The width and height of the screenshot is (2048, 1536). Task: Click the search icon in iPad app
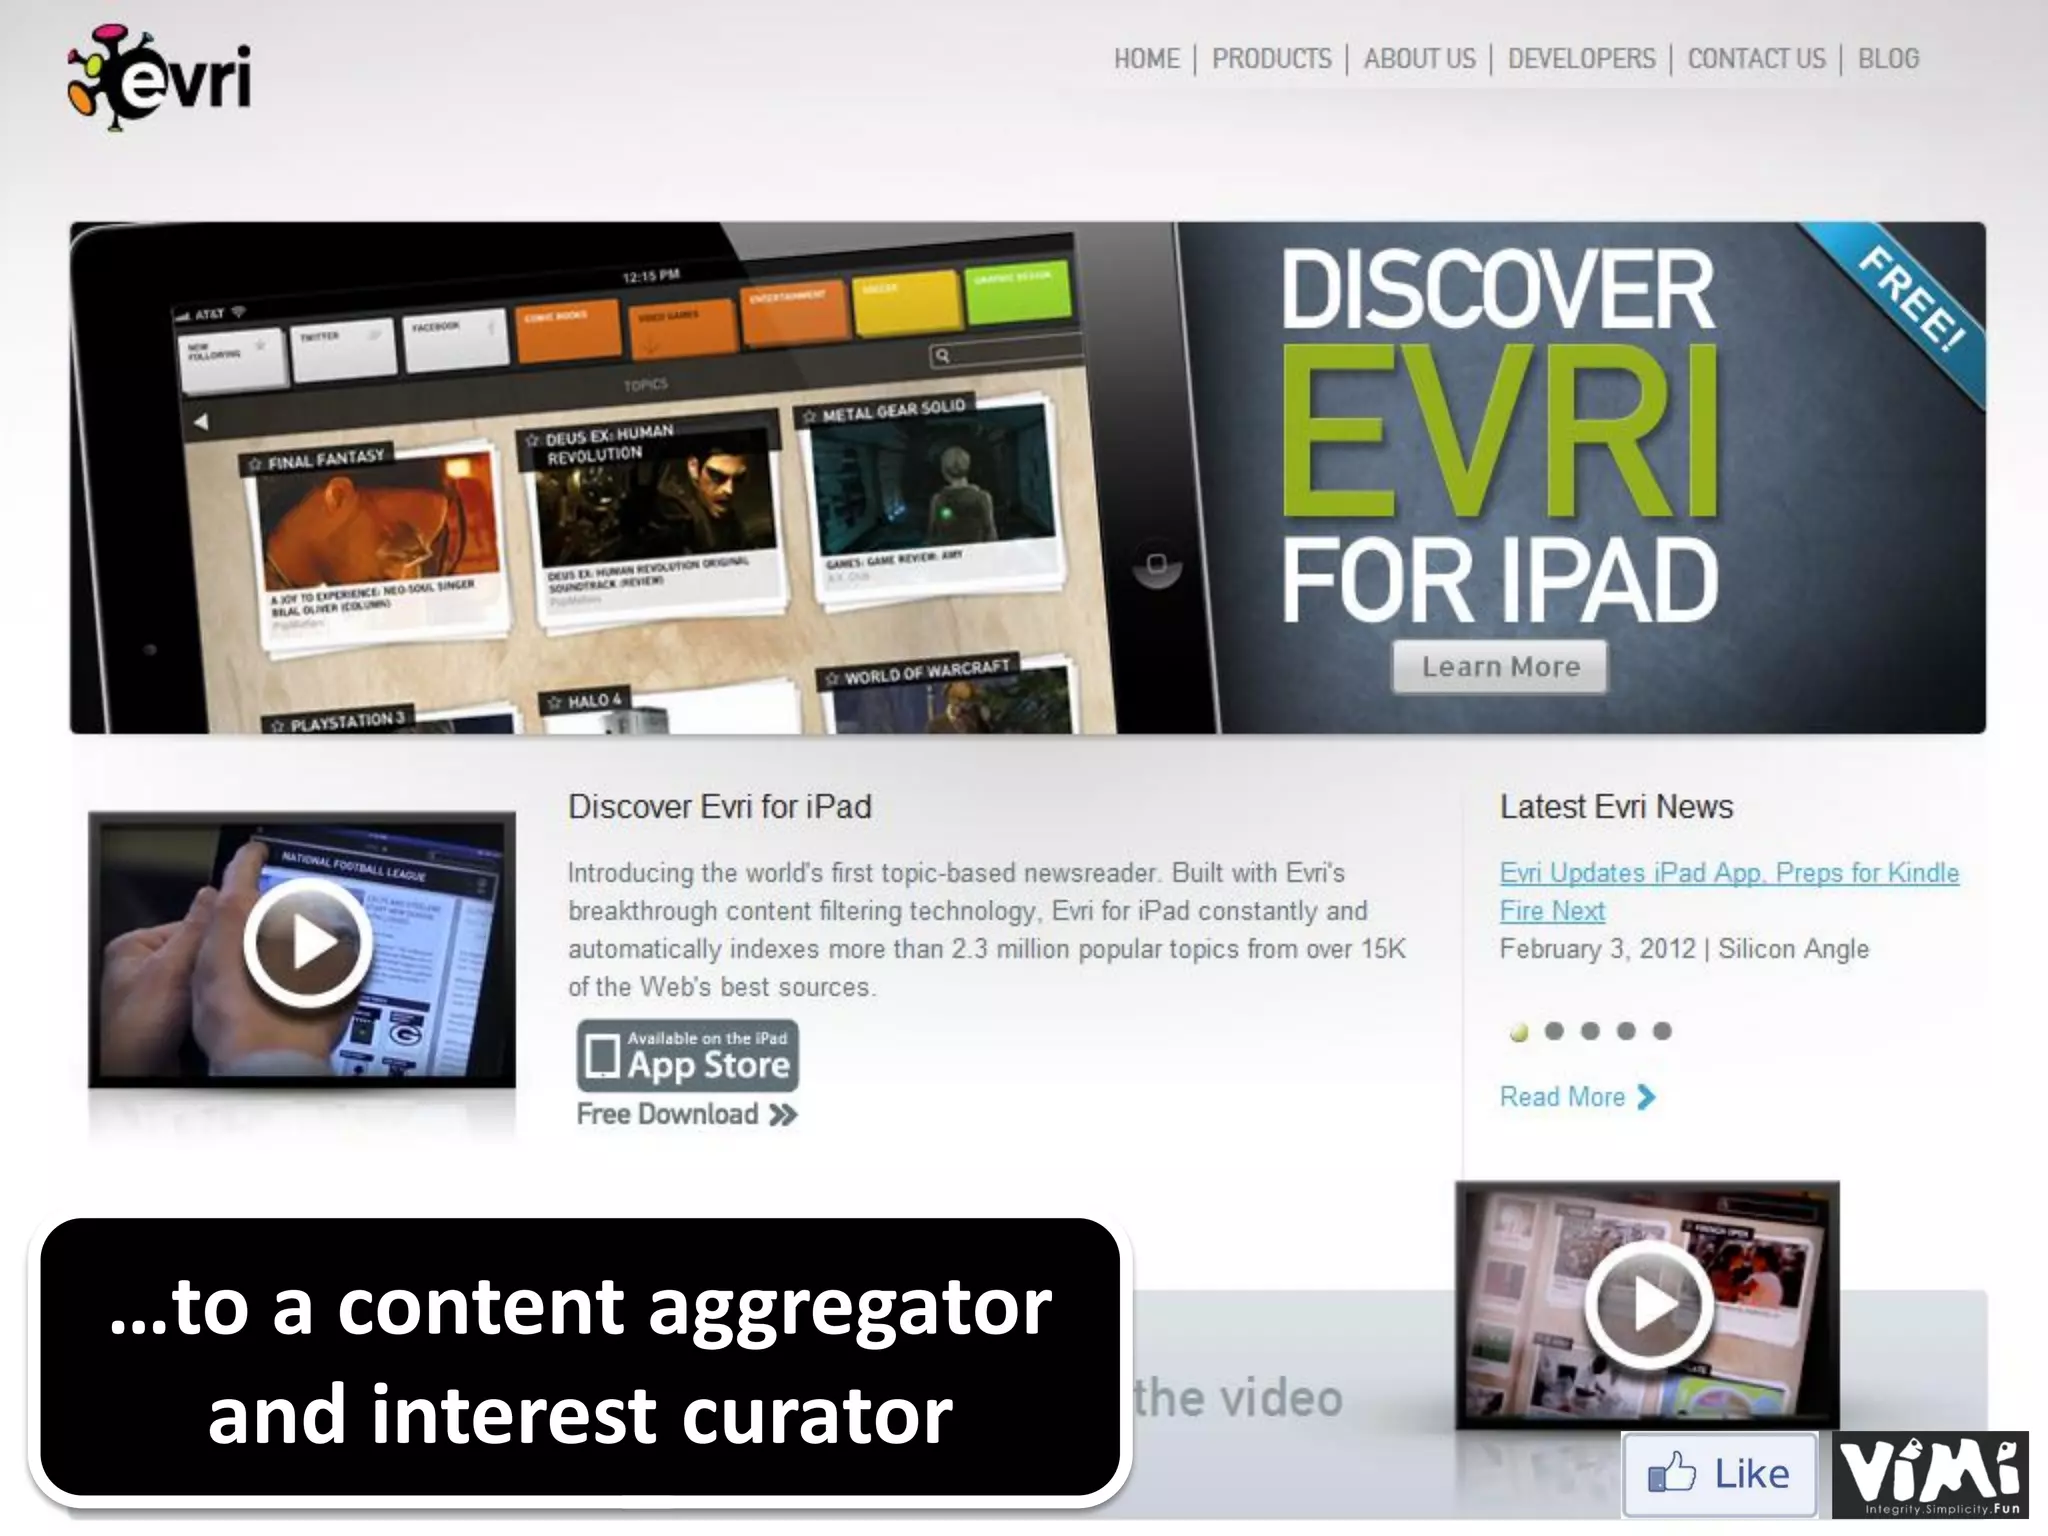tap(942, 354)
